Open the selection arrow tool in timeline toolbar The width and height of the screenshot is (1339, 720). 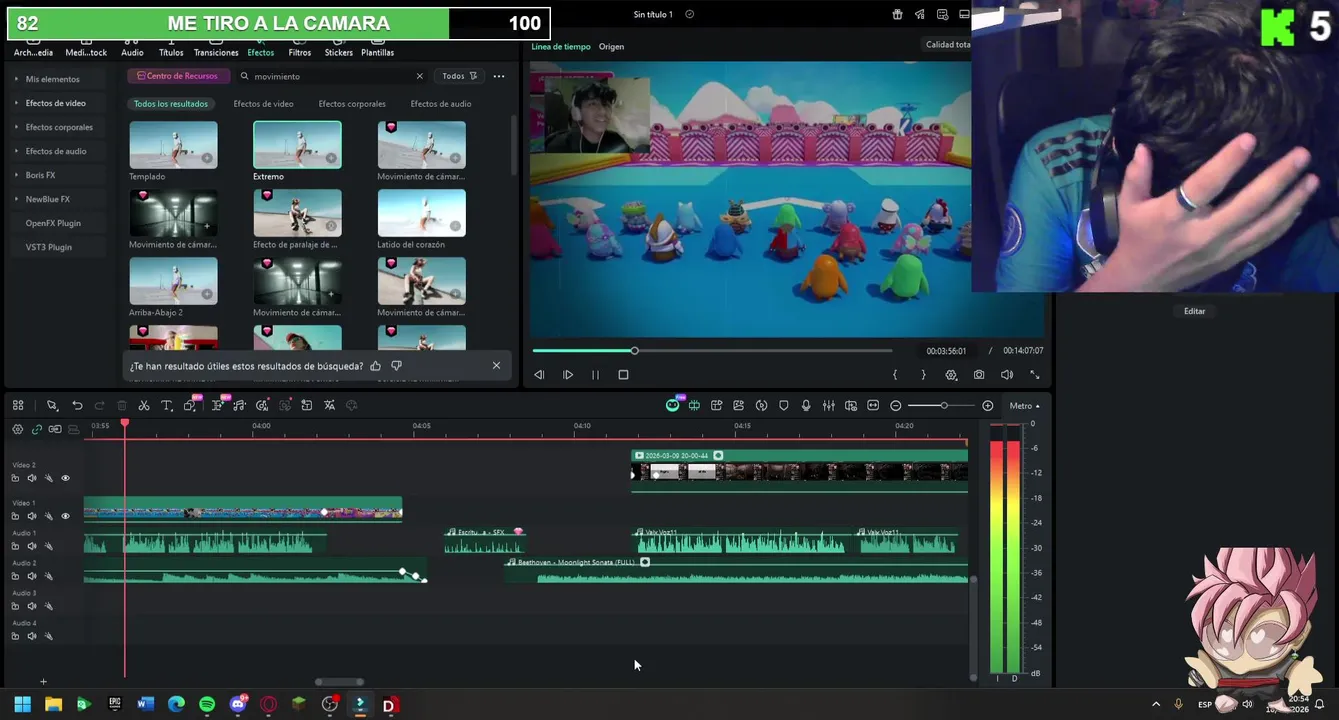(52, 405)
